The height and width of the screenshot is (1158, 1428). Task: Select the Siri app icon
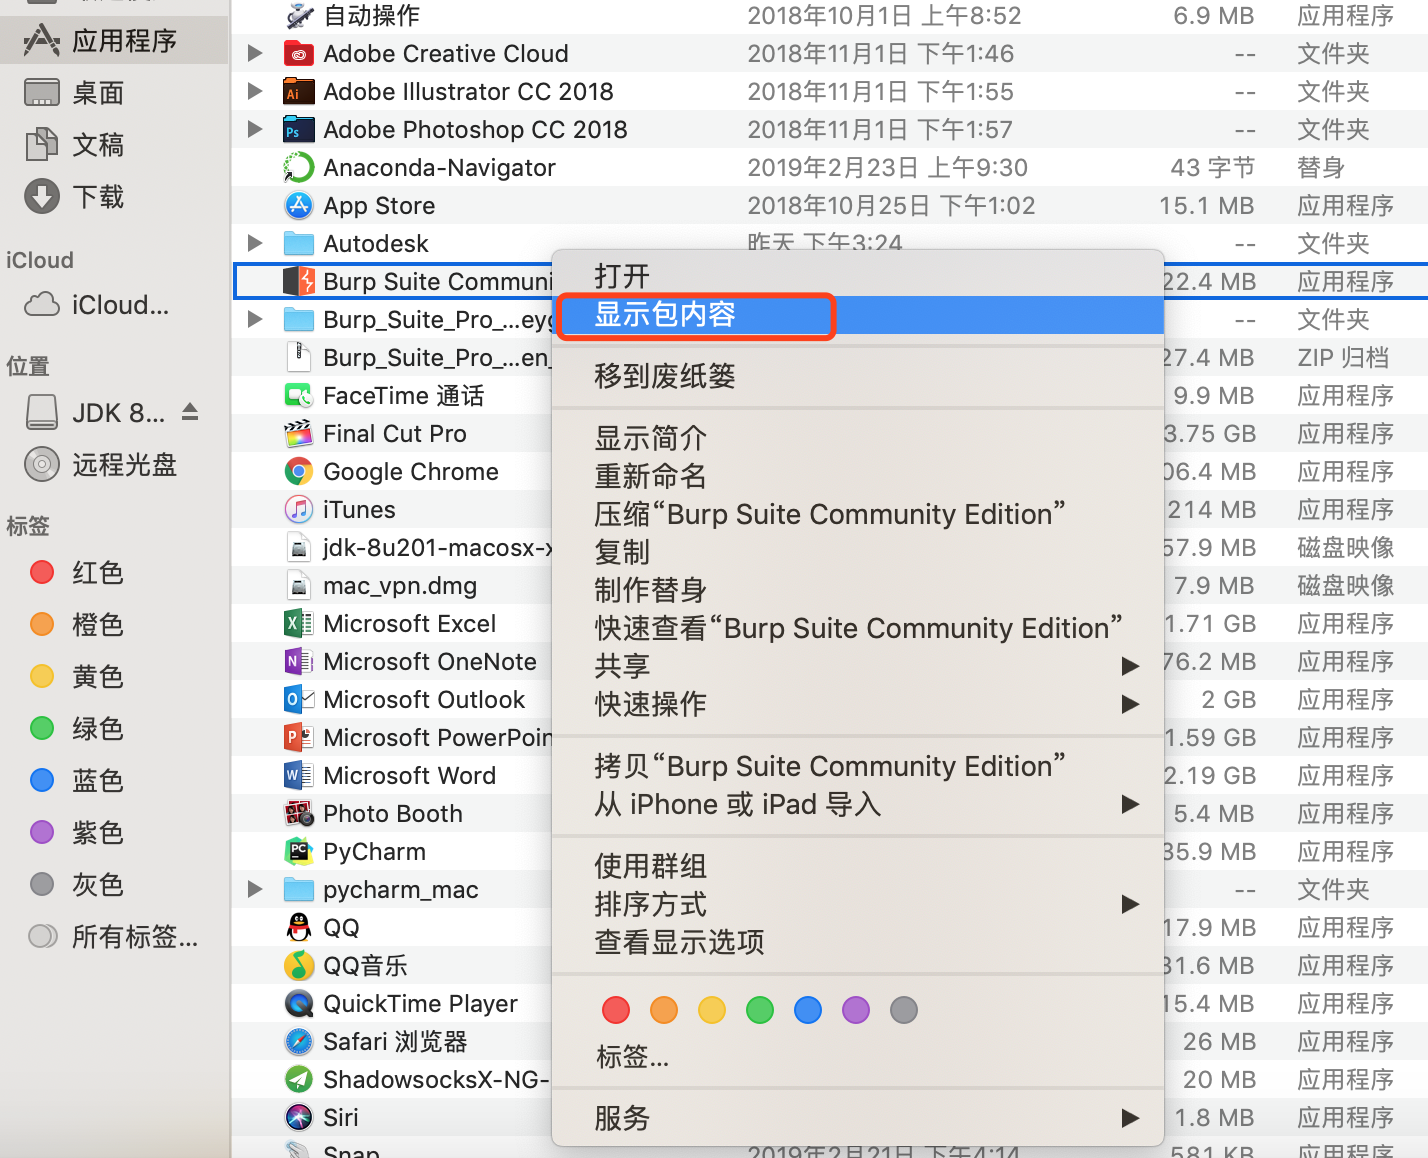click(298, 1117)
